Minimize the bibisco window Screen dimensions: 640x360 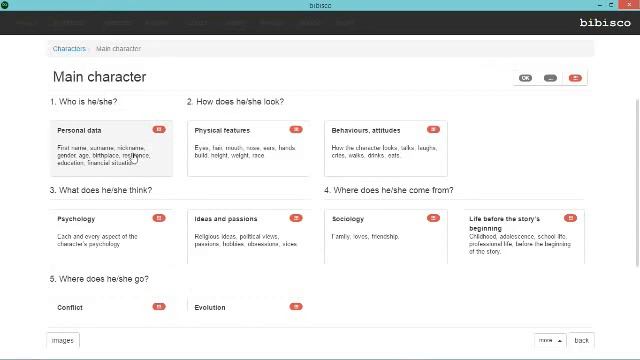600,5
